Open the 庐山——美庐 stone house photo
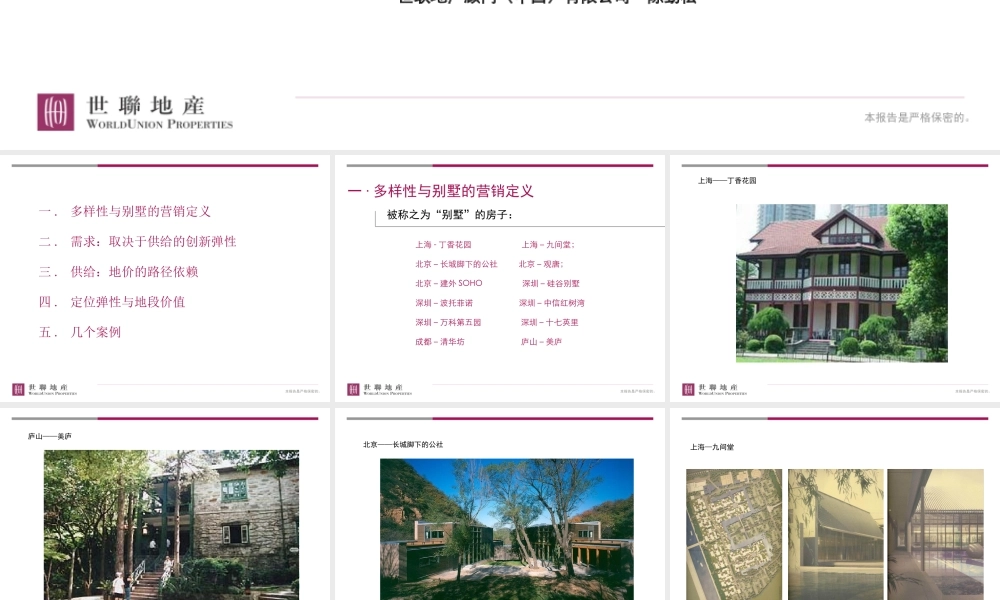The image size is (1000, 600). [x=171, y=525]
